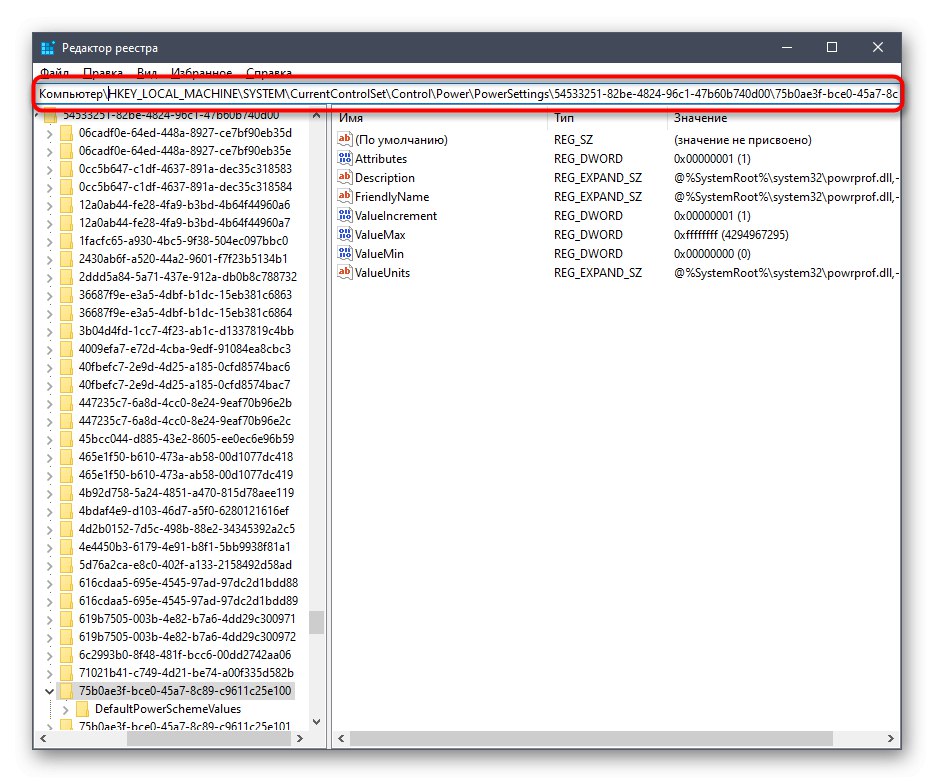The height and width of the screenshot is (782, 934).
Task: Select key 619b7505-003b-4e82-b7a6-4dd29c300971
Action: (x=187, y=619)
